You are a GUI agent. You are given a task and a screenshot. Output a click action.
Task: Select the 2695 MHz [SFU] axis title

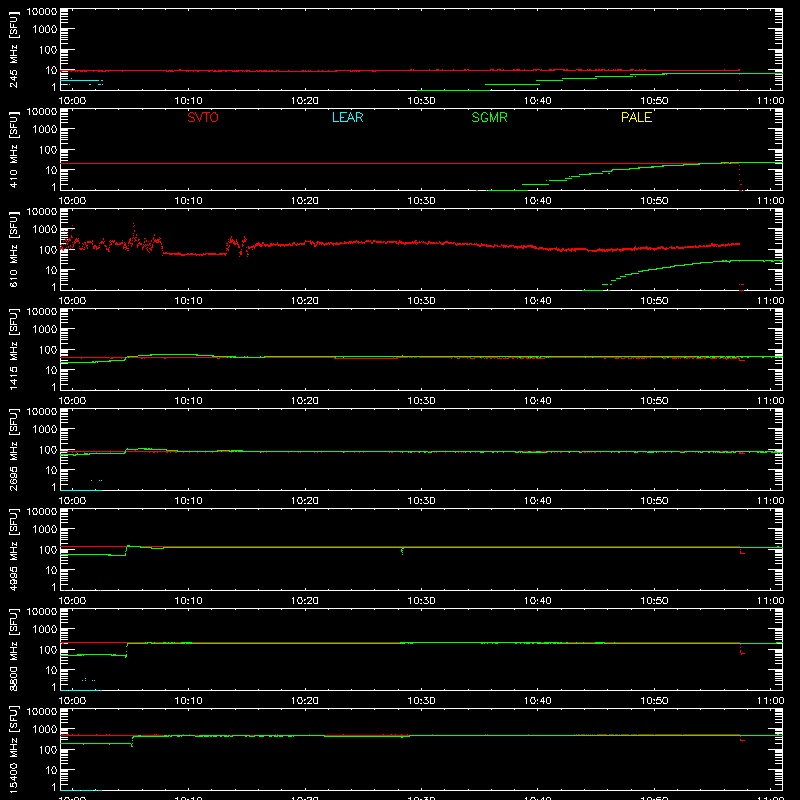(13, 449)
